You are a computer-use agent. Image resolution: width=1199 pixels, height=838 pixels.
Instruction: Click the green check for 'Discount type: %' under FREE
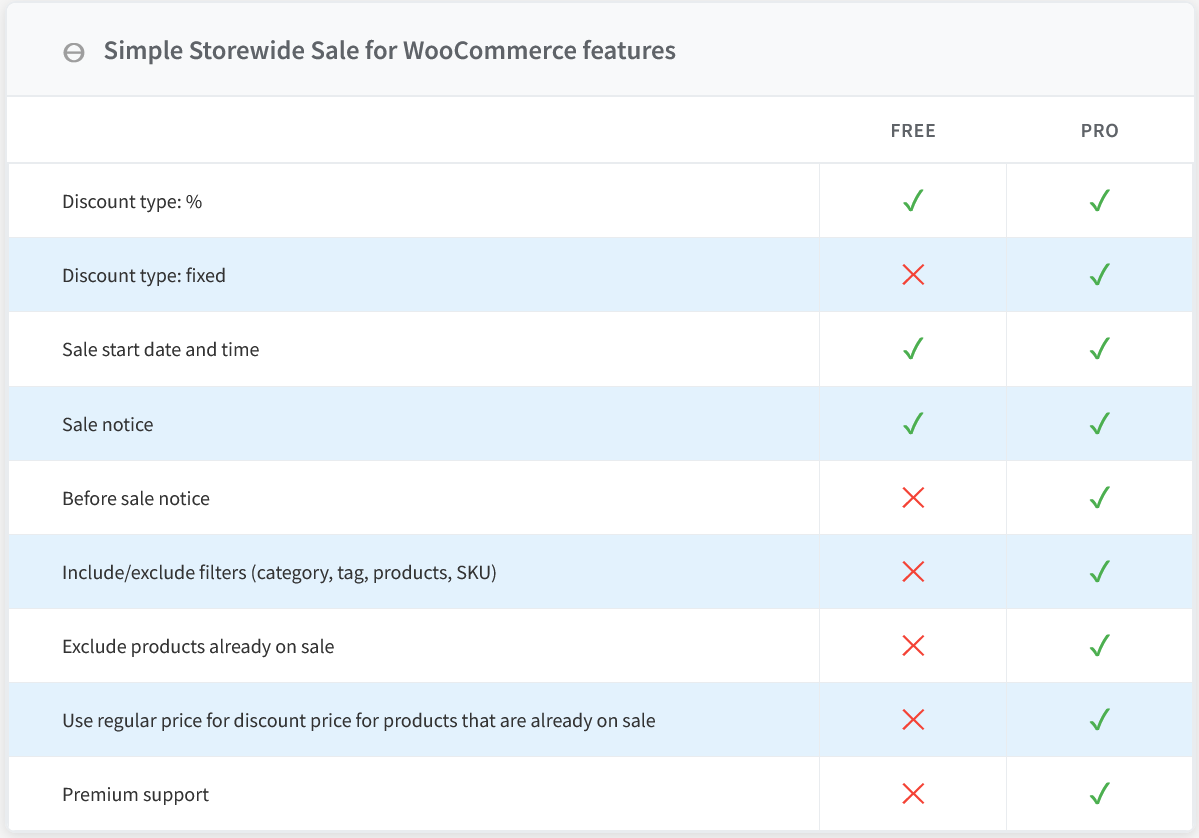point(912,201)
